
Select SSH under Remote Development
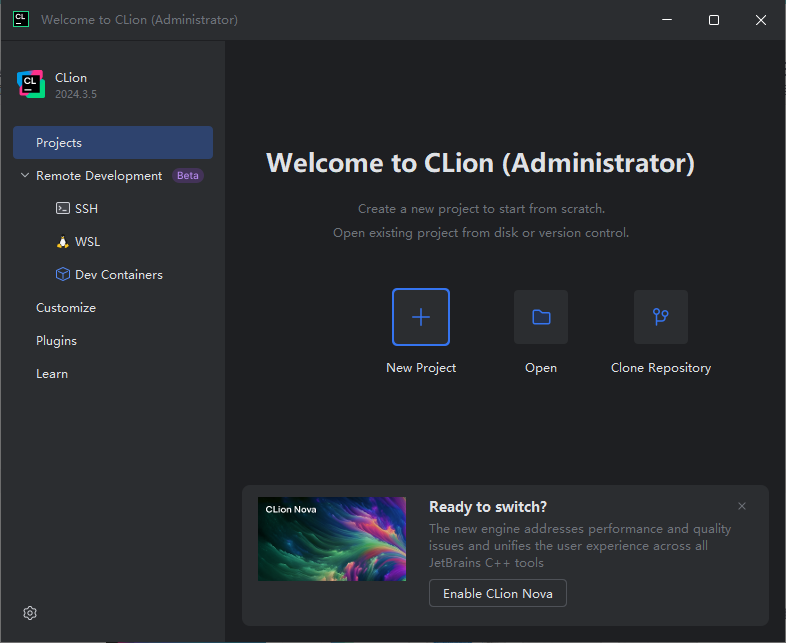pos(86,208)
